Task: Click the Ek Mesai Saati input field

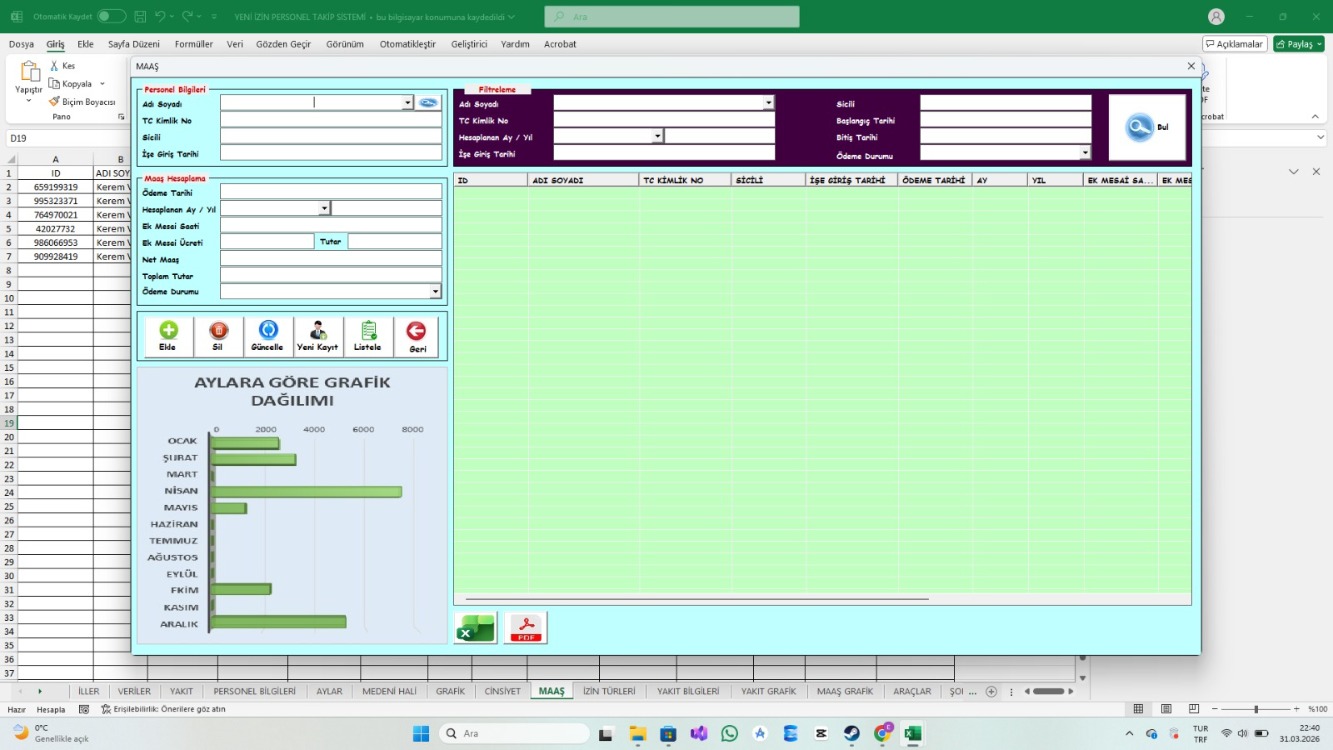Action: 331,226
